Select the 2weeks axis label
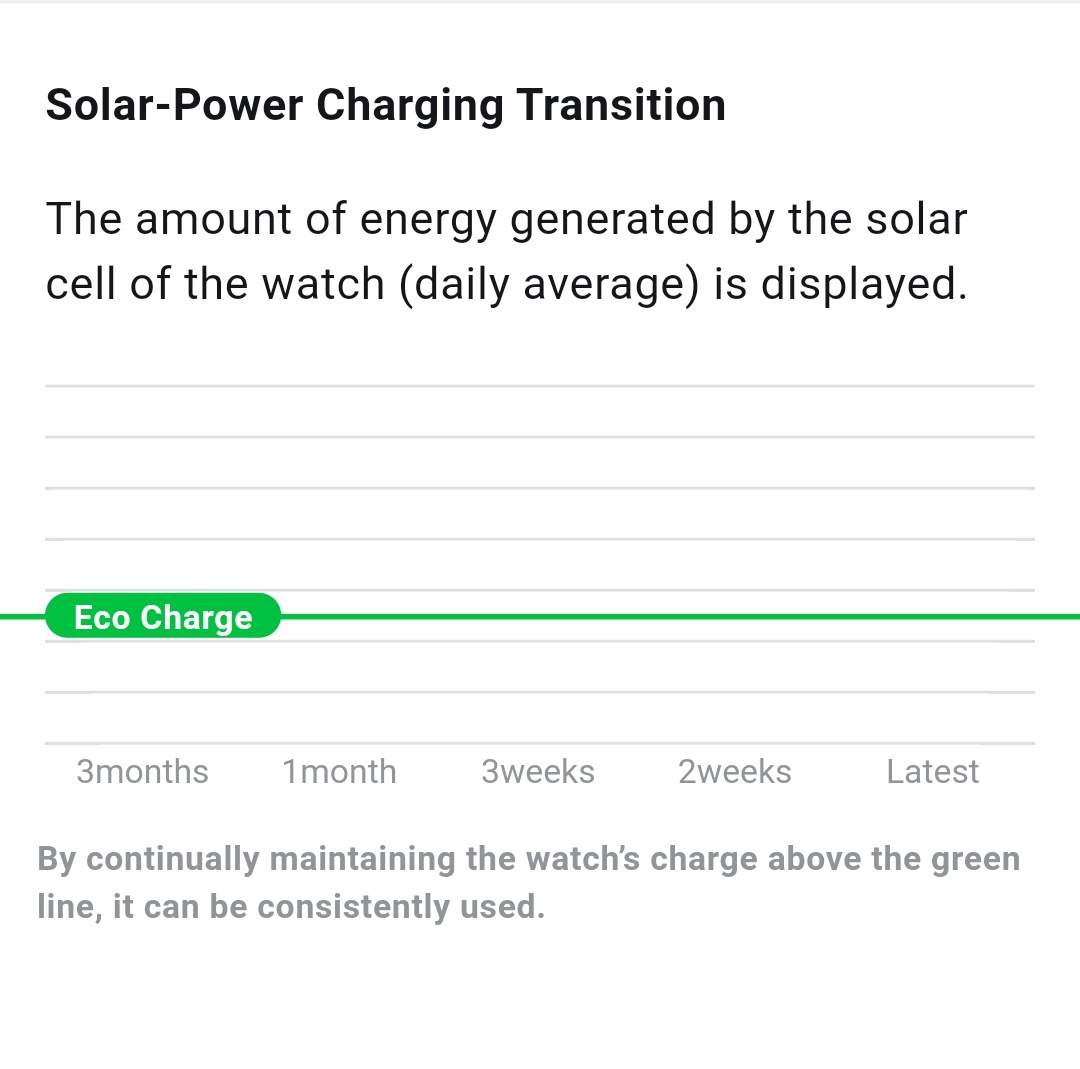The height and width of the screenshot is (1069, 1080). point(735,771)
